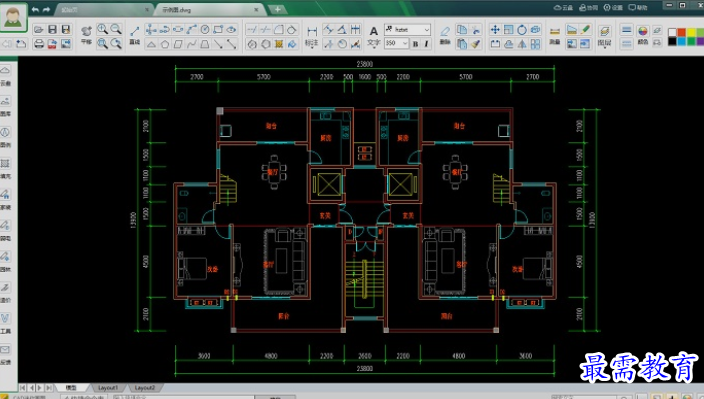The height and width of the screenshot is (399, 704).
Task: Switch to the Layout2 tab
Action: coord(145,387)
